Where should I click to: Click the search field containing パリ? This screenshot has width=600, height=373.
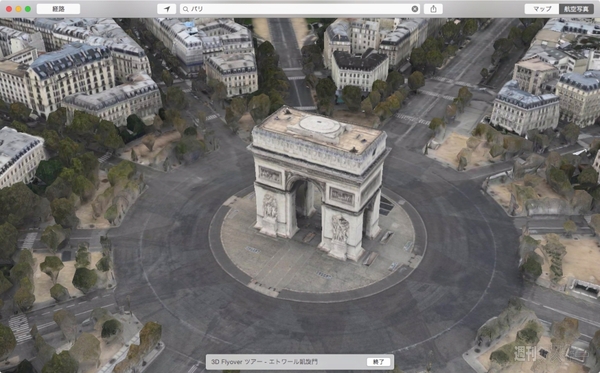300,9
